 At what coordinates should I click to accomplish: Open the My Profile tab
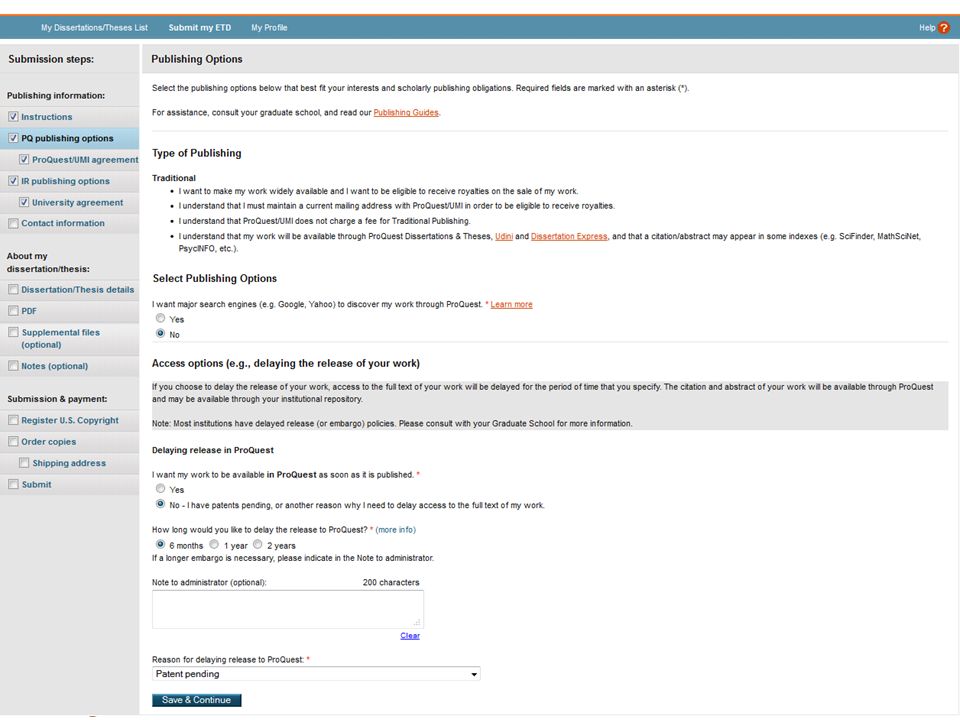(269, 28)
